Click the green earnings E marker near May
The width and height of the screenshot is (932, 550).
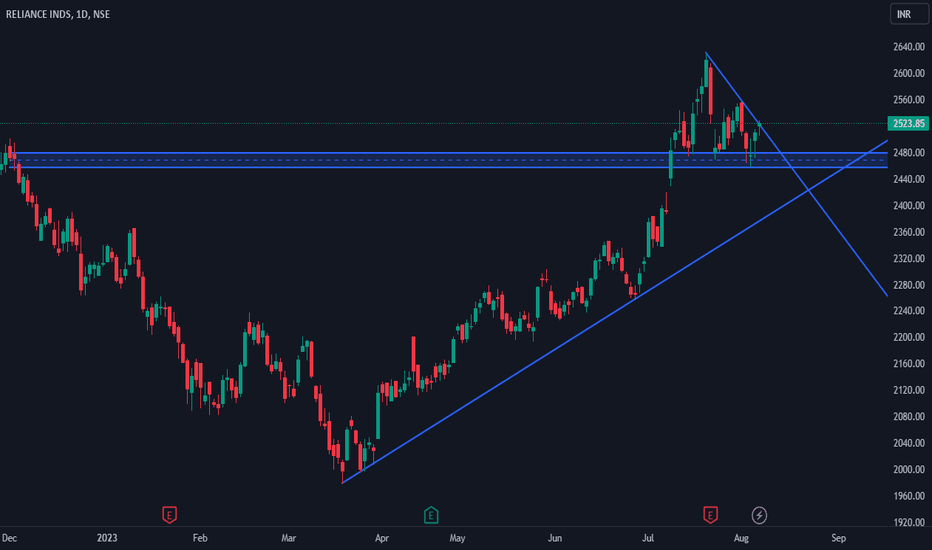pos(431,515)
